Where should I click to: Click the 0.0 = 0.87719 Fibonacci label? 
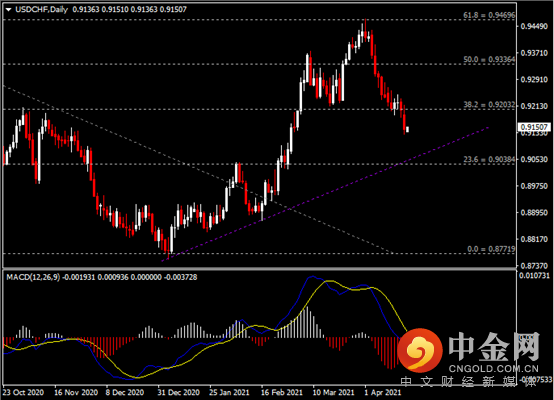pyautogui.click(x=491, y=249)
